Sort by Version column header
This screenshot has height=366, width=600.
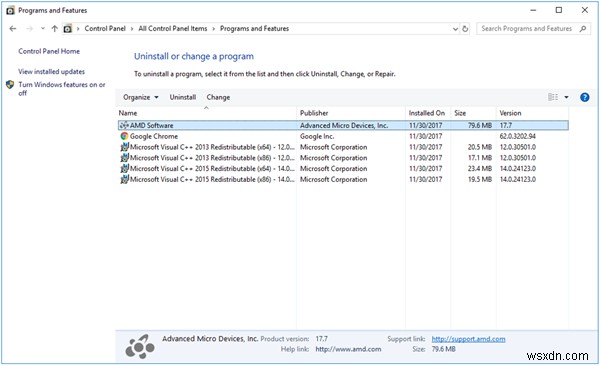[x=532, y=113]
